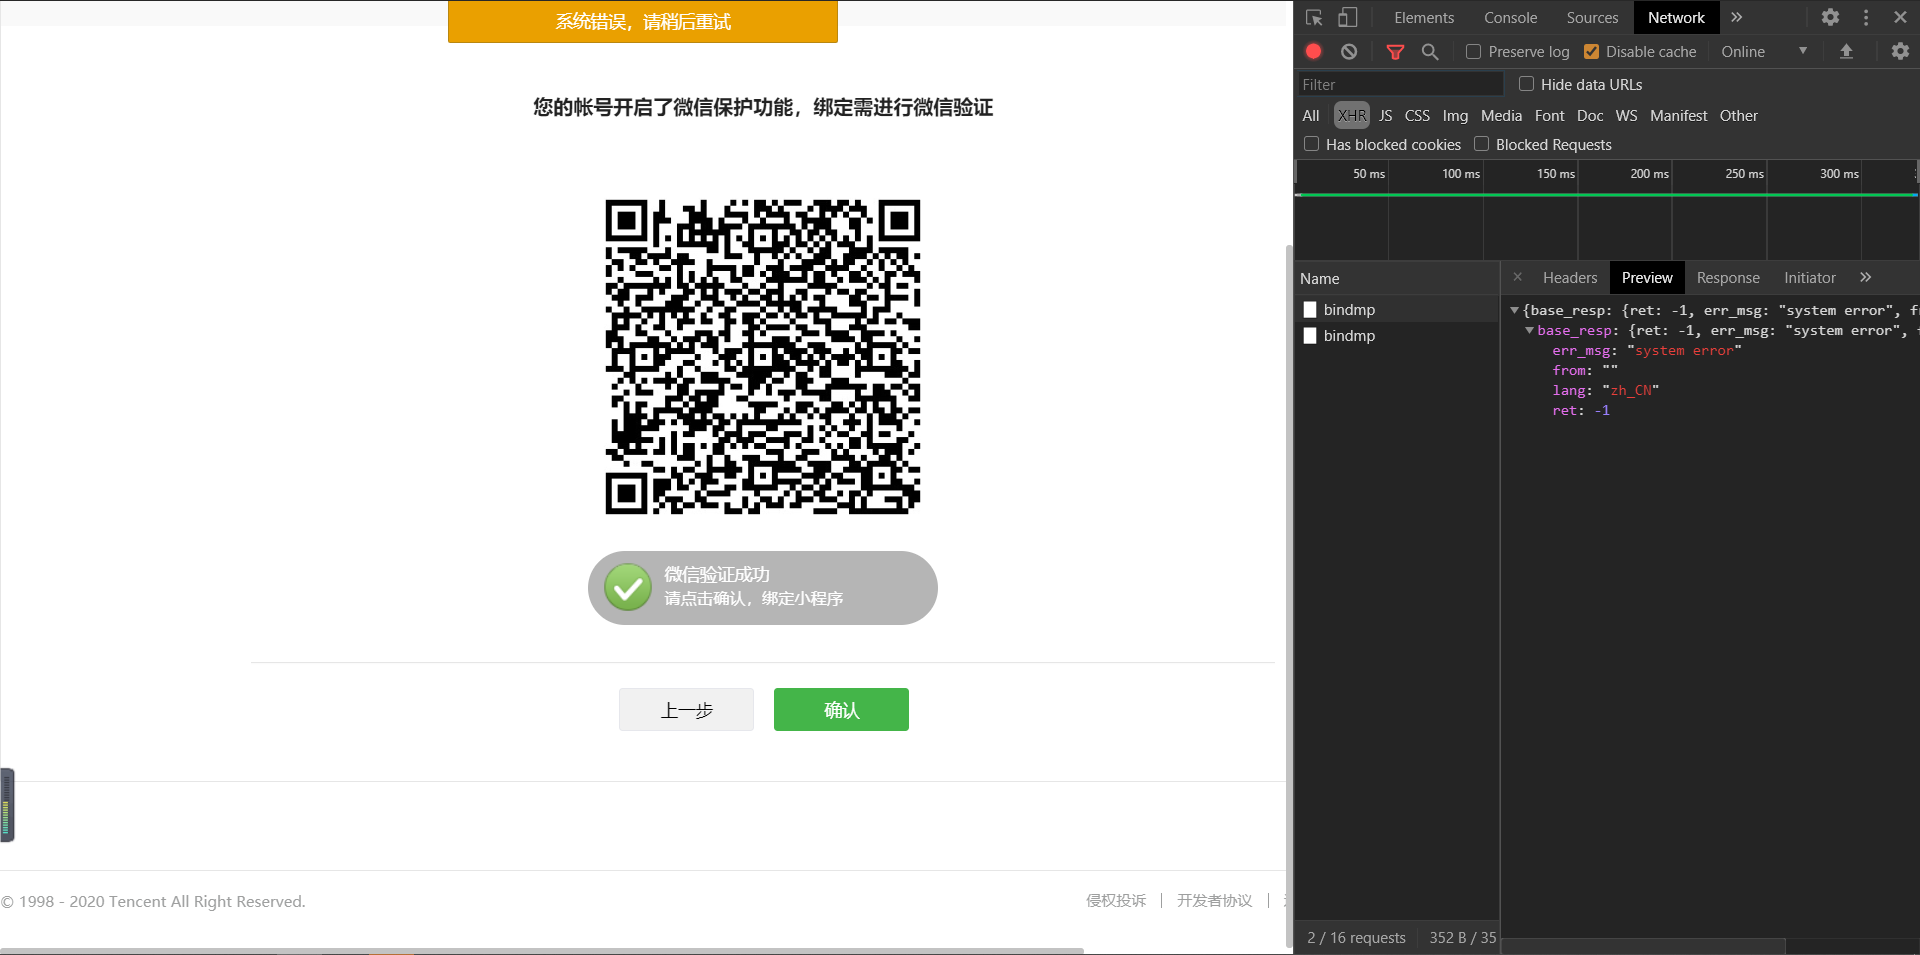The image size is (1920, 955).
Task: Show more request detail tabs
Action: (1865, 277)
